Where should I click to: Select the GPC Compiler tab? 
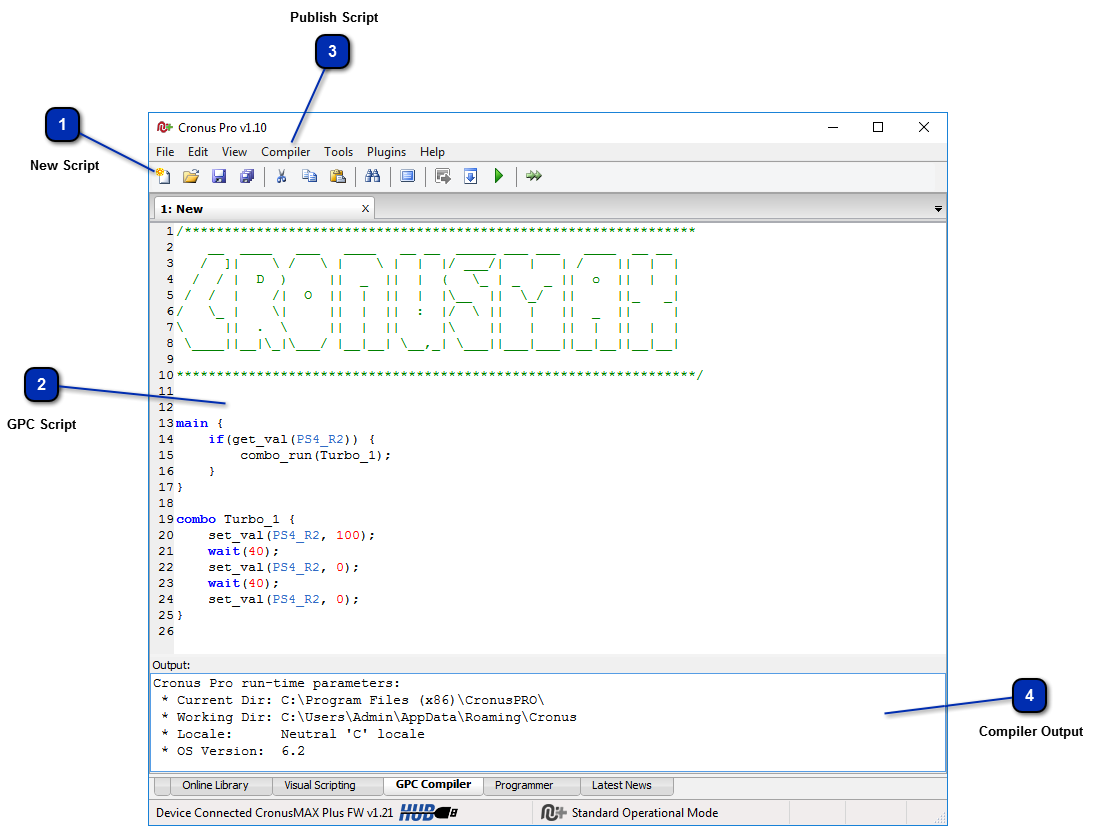click(433, 785)
